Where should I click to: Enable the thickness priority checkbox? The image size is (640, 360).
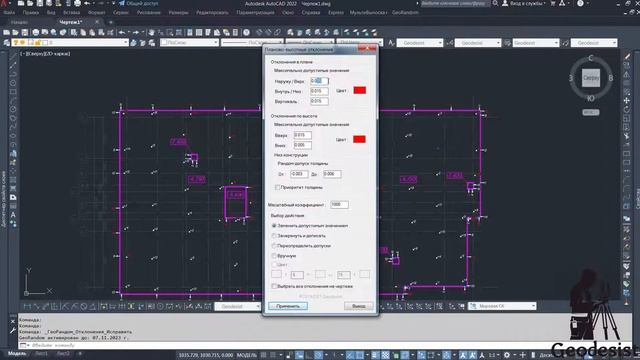coord(277,187)
